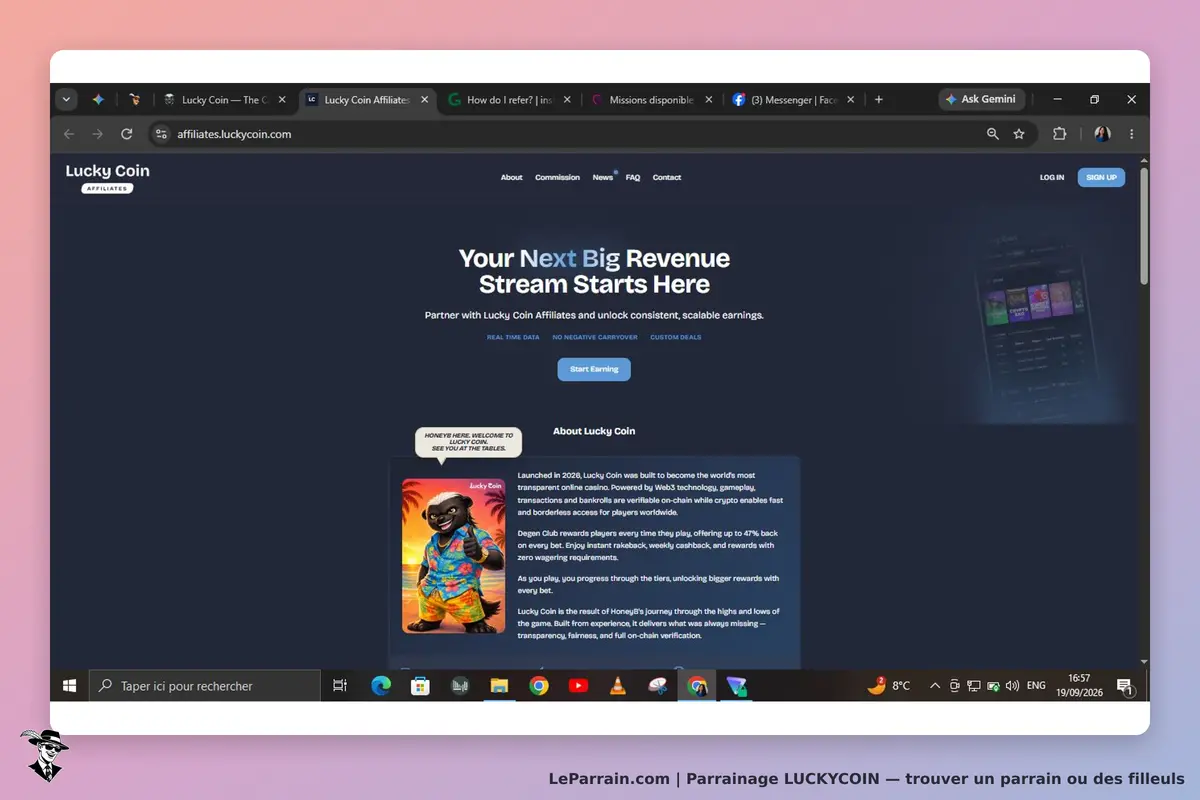This screenshot has height=800, width=1200.
Task: Click the Start Earning button
Action: 594,369
